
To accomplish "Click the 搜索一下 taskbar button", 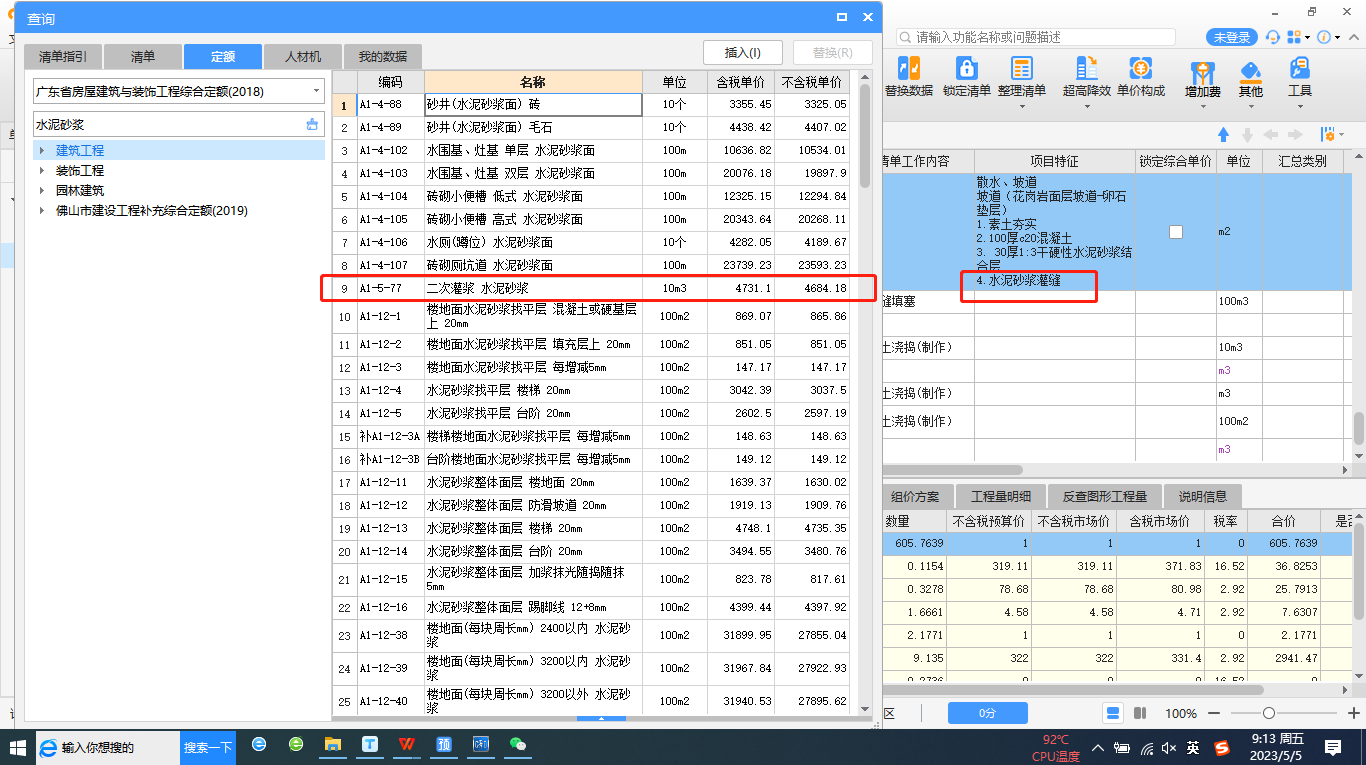I will [208, 747].
